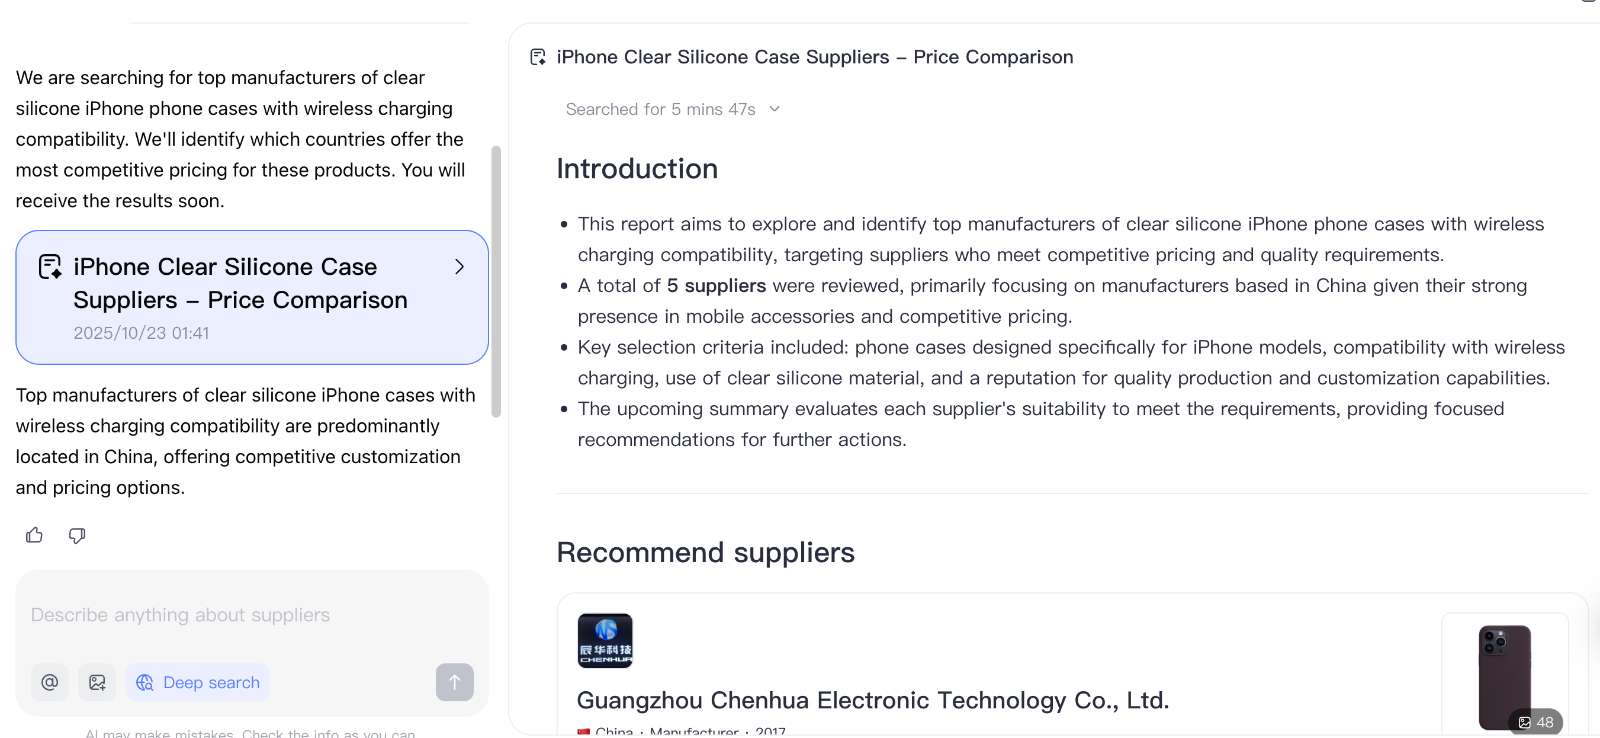Viewport: 1600px width, 738px height.
Task: Click the Recommend suppliers section heading
Action: click(x=705, y=553)
